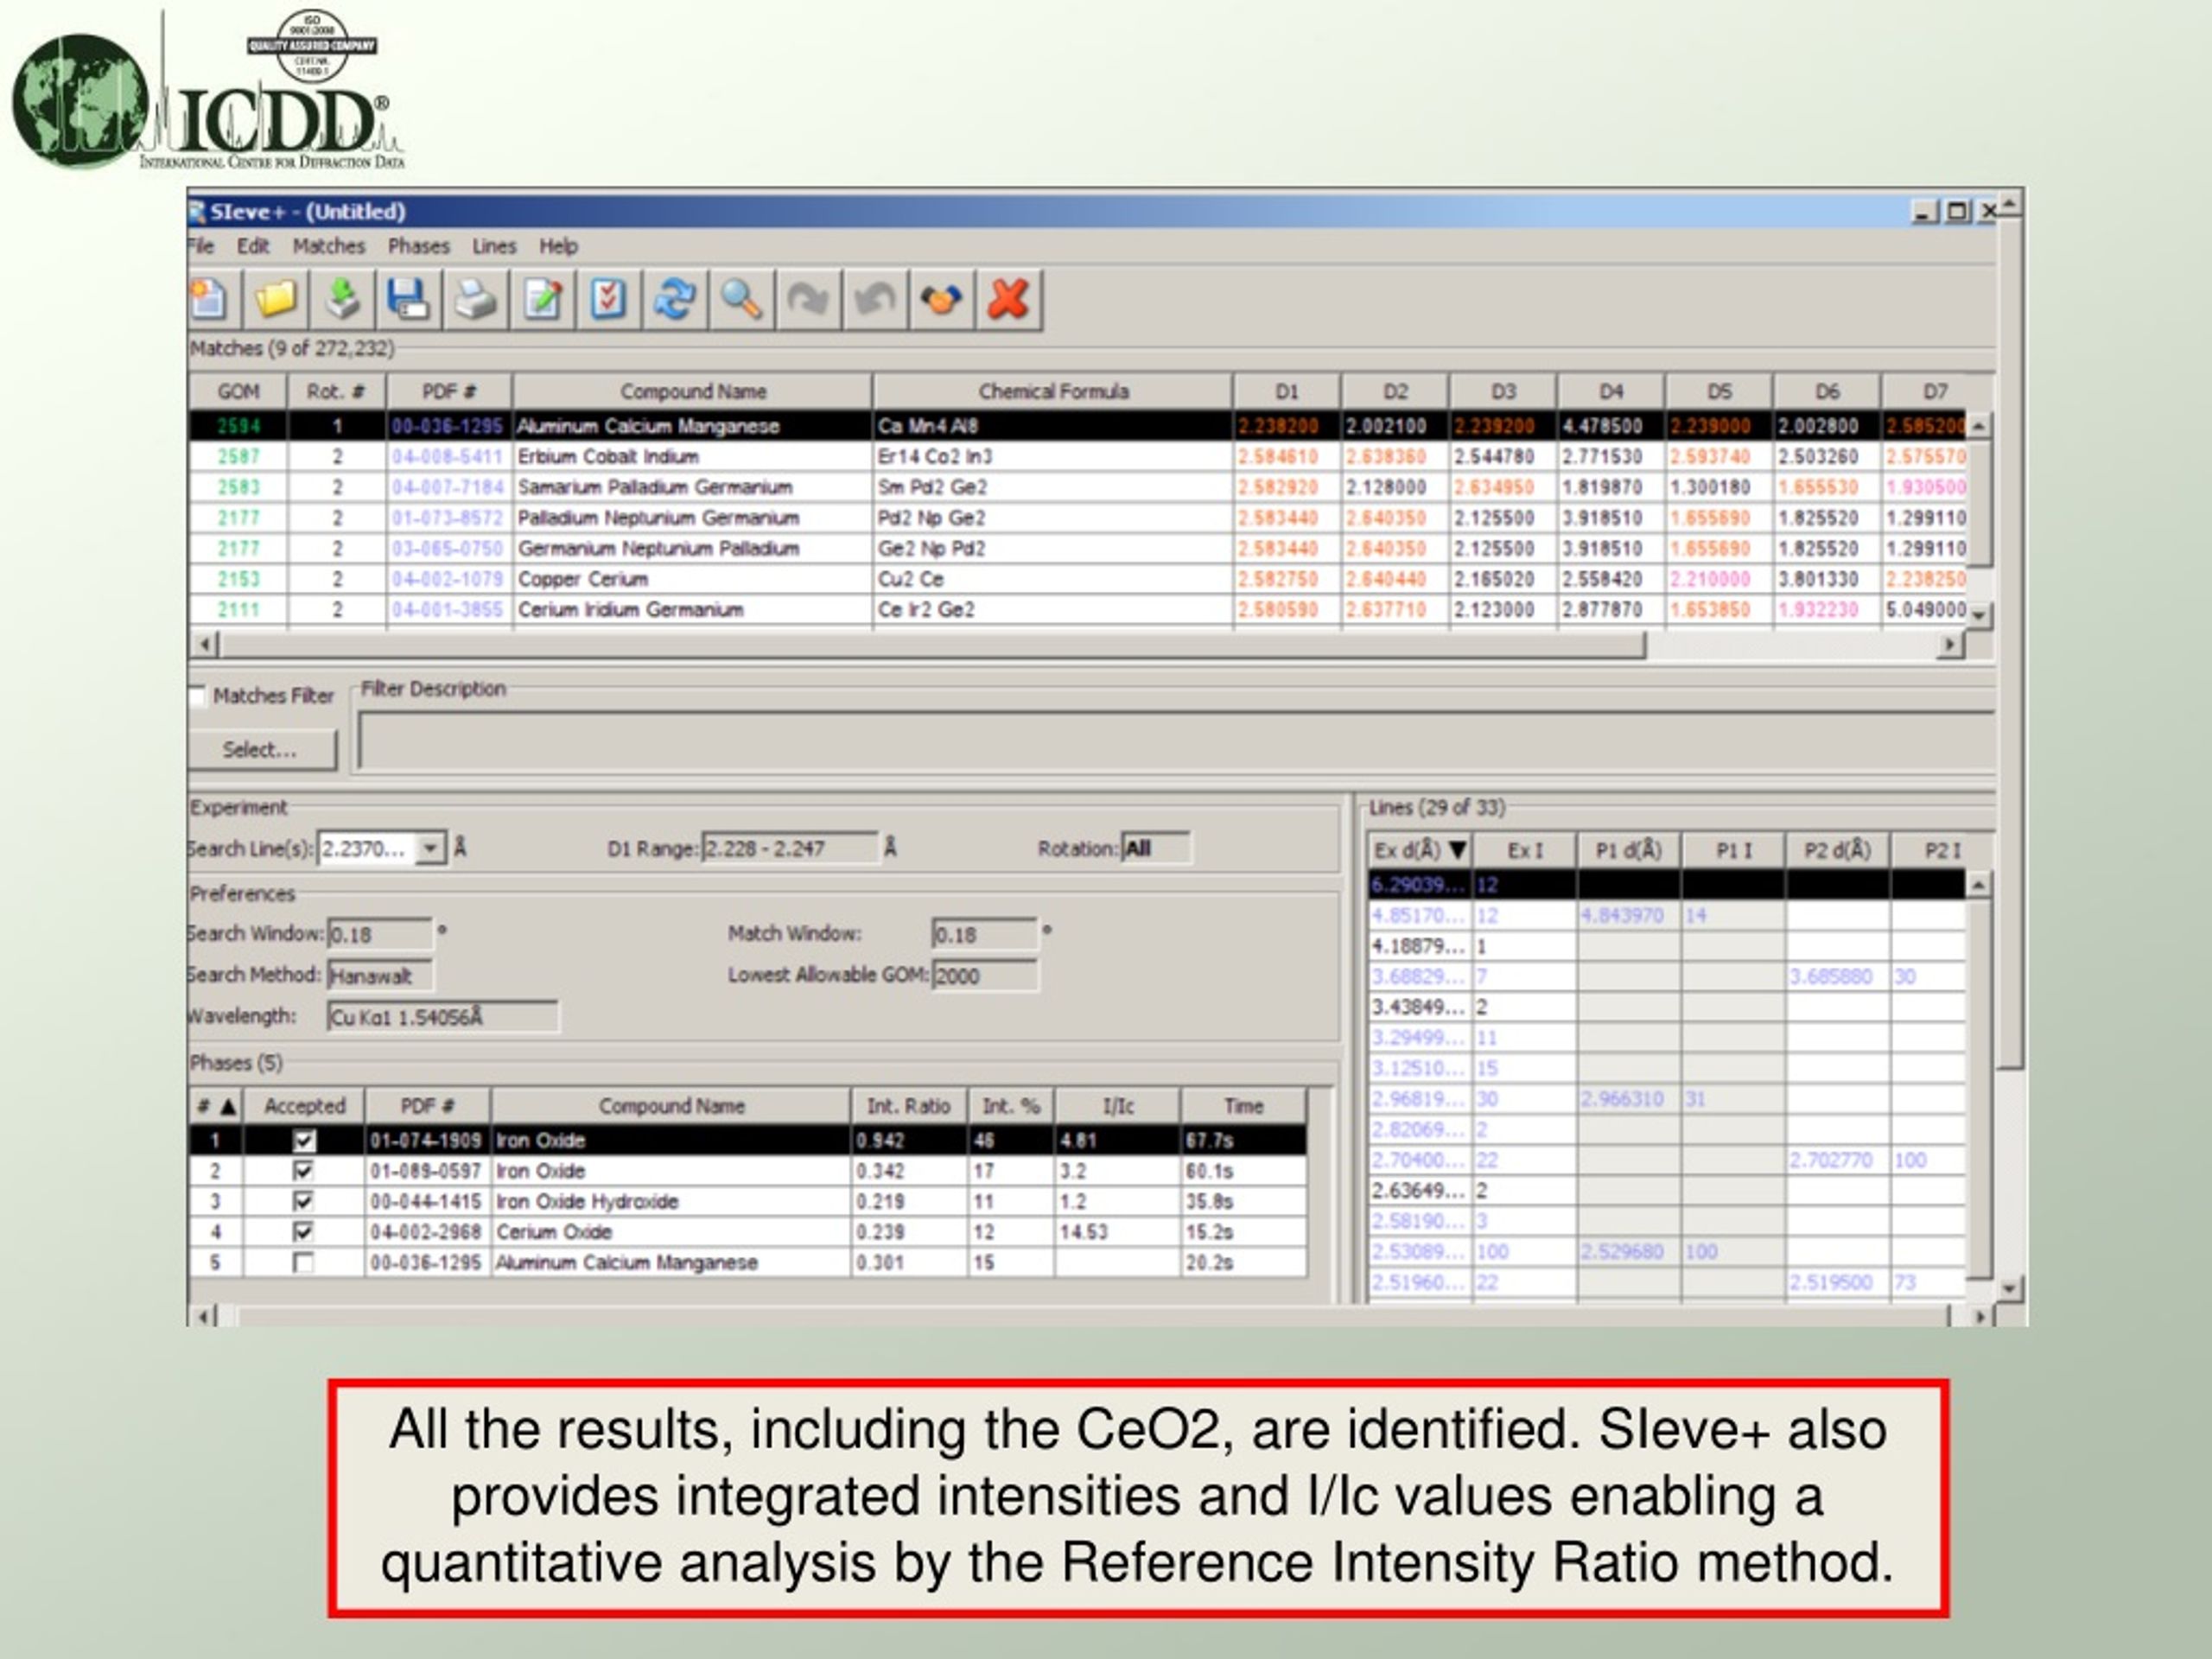Select the Erbium Cobalt Indium match row
The width and height of the screenshot is (2212, 1659).
click(1078, 457)
